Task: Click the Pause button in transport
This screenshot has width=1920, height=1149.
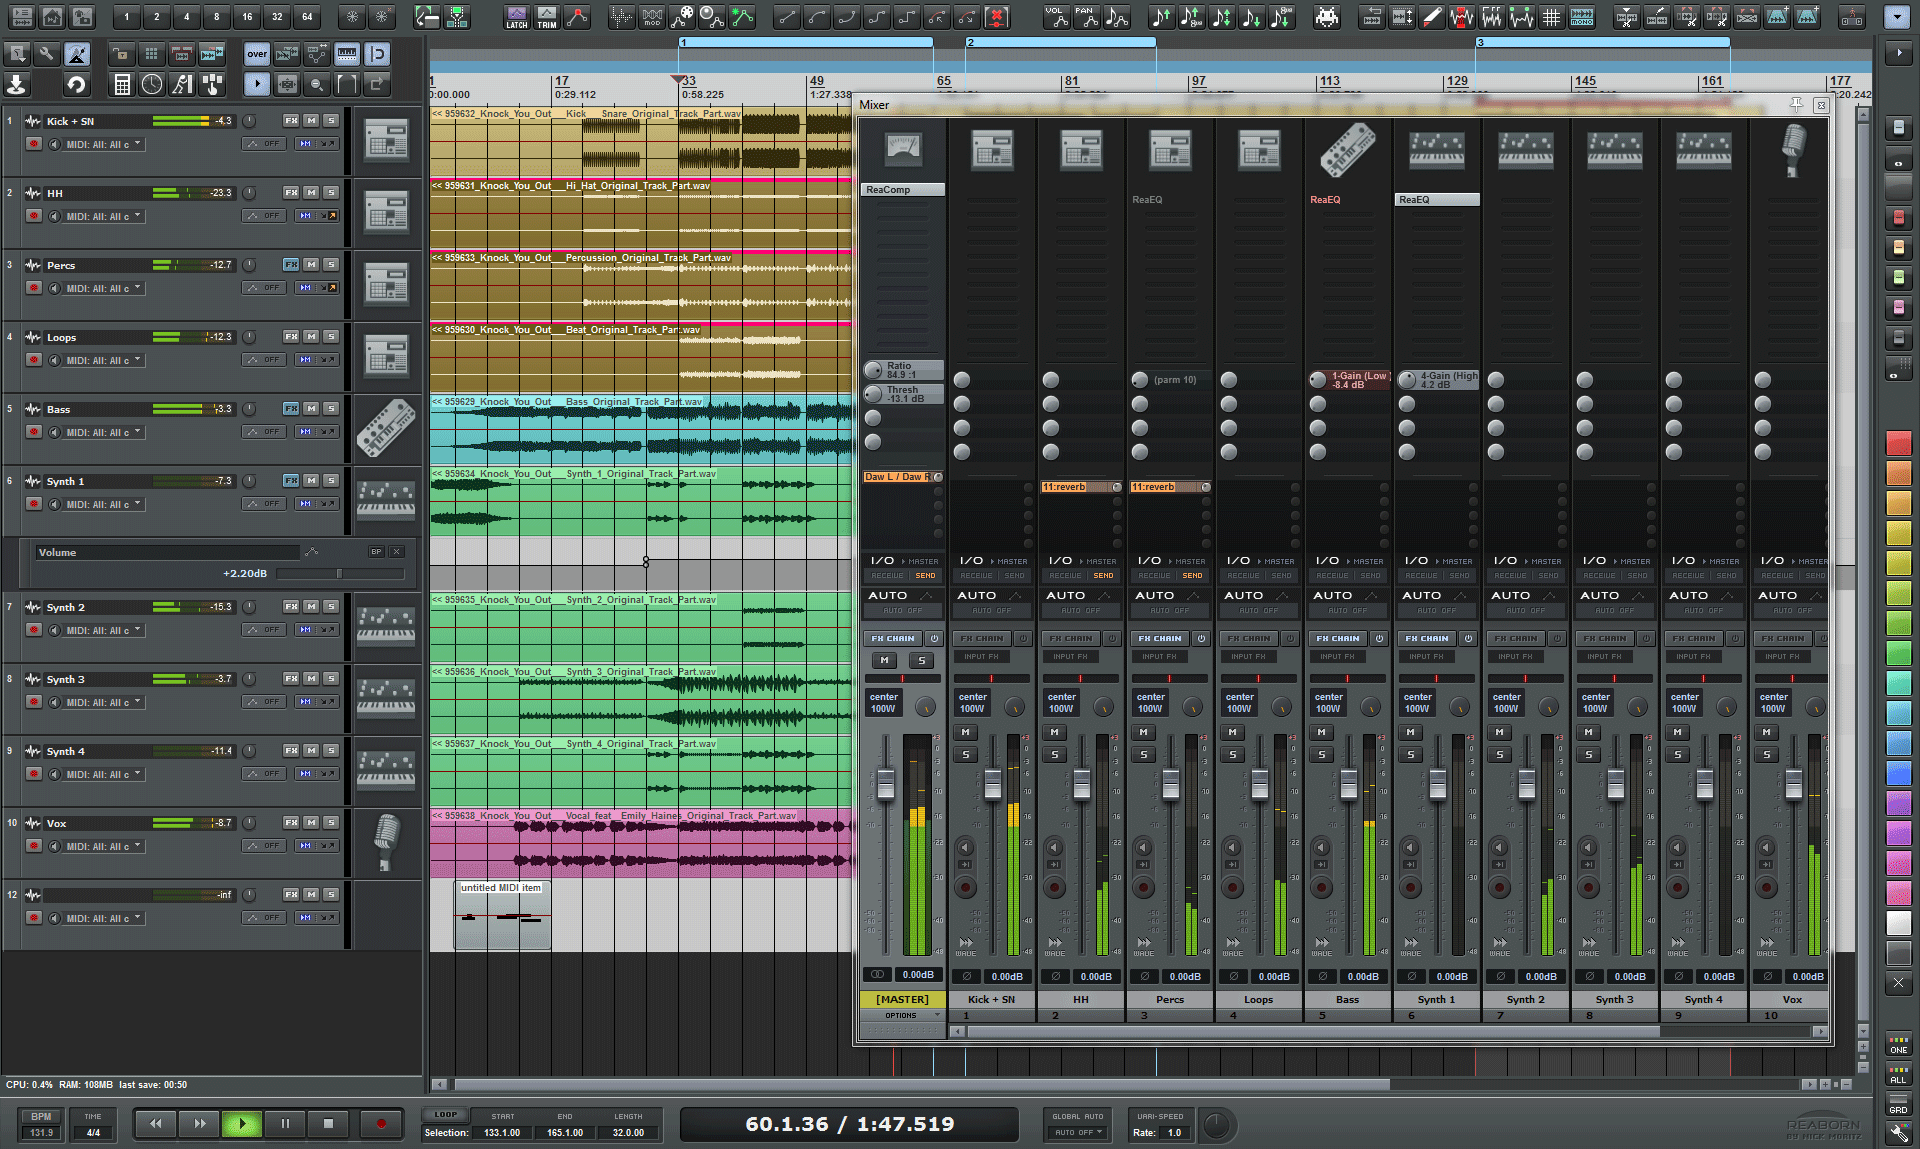Action: point(285,1123)
